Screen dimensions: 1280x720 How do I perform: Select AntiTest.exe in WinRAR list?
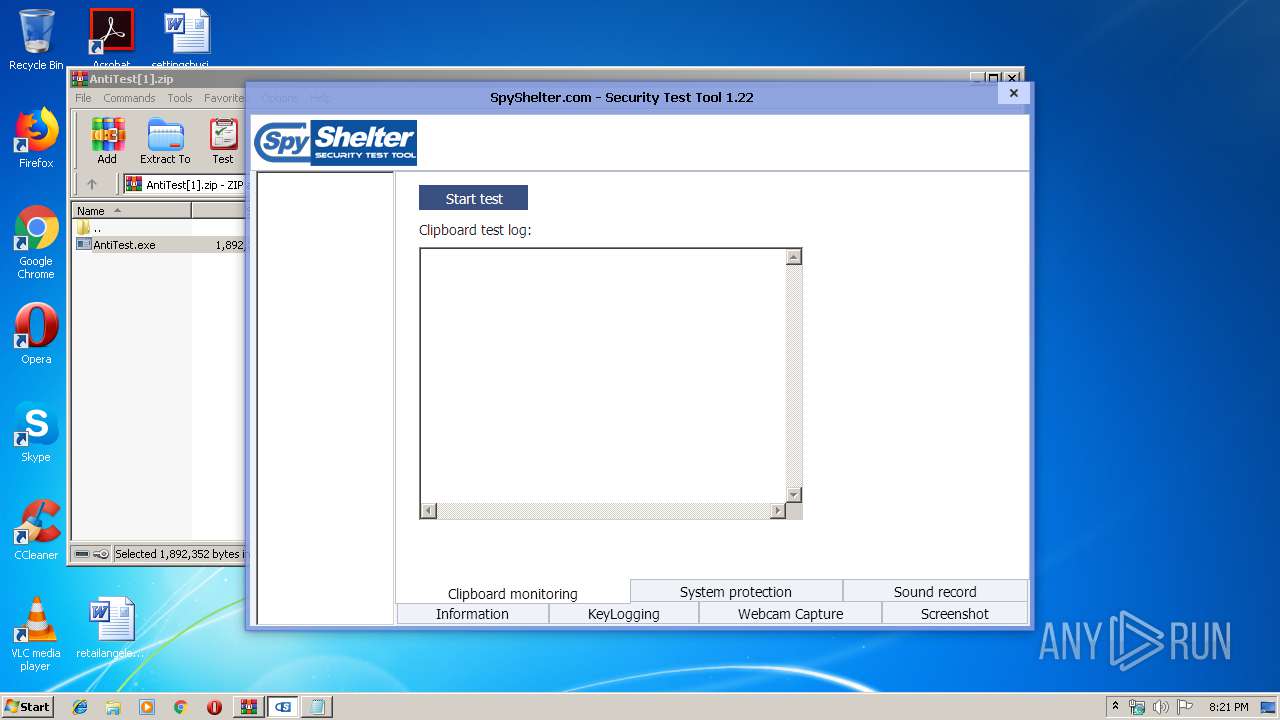pos(124,245)
